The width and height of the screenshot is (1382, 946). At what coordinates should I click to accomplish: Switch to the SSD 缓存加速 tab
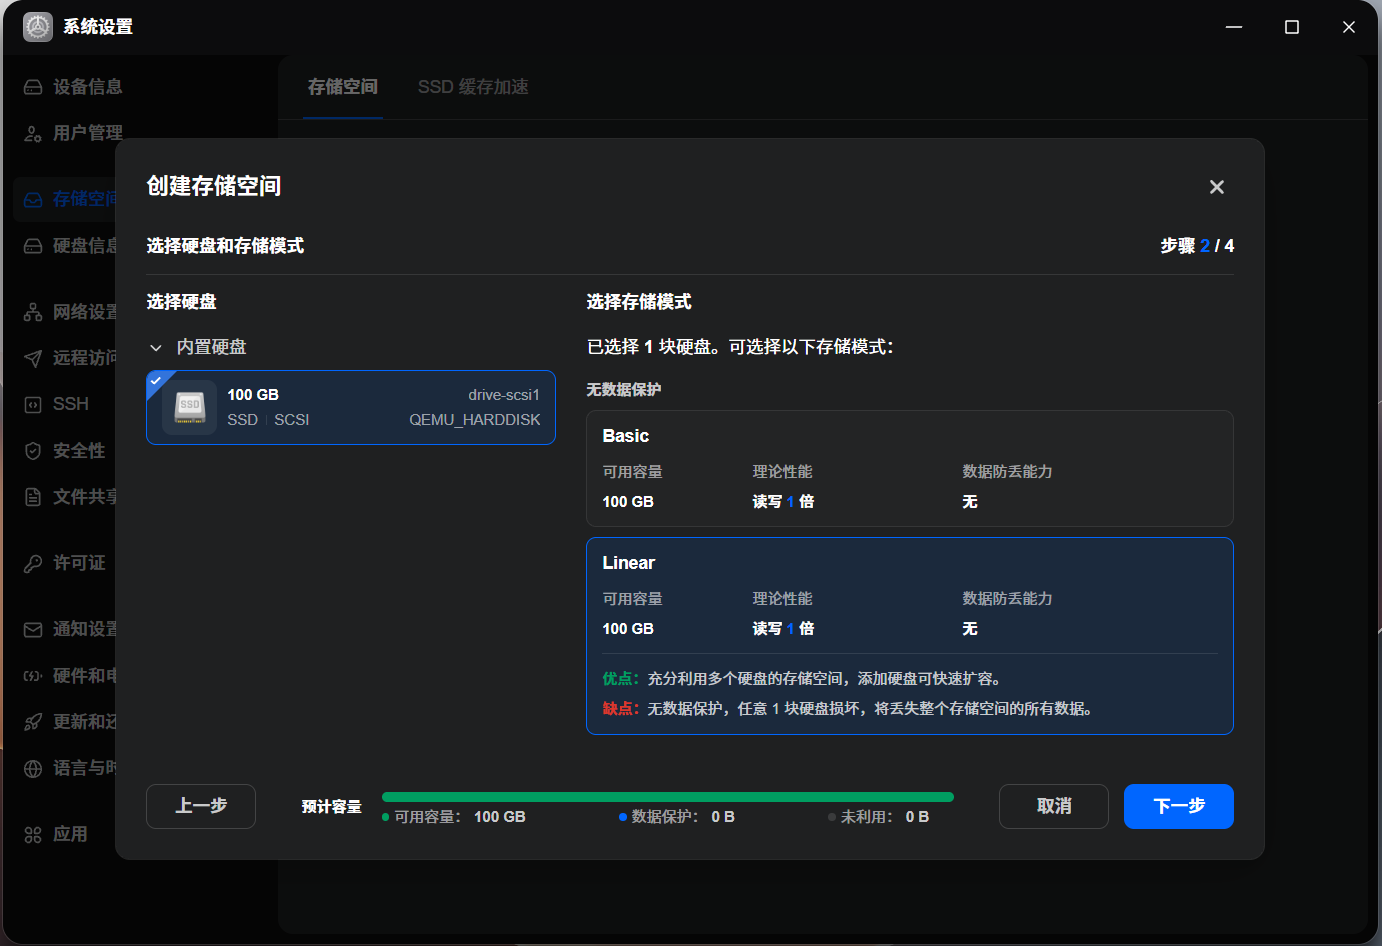coord(473,87)
